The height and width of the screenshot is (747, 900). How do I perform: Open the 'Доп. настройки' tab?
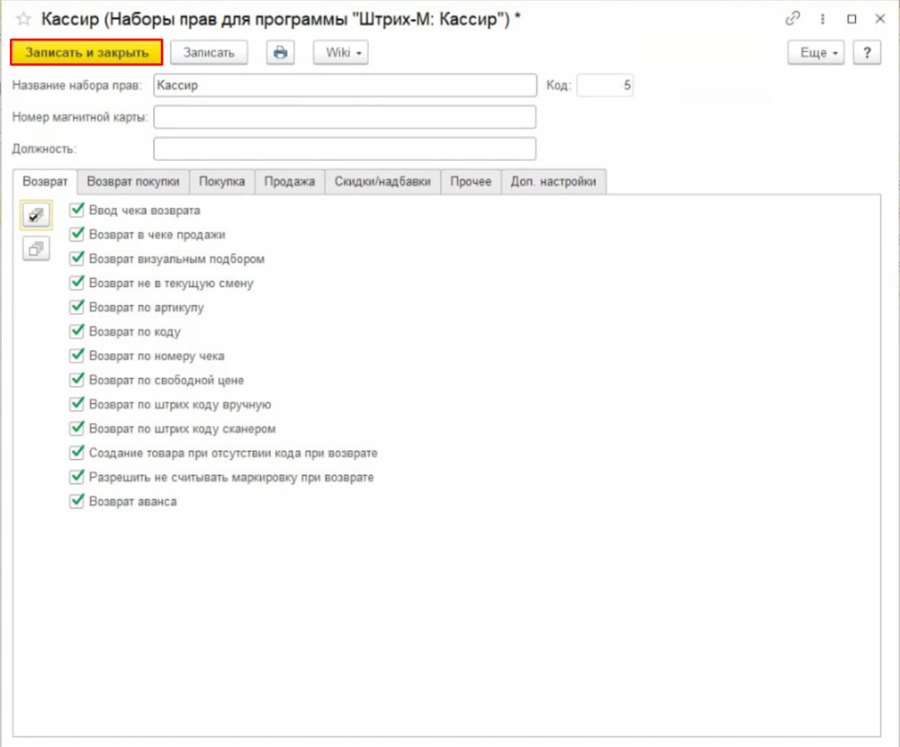coord(553,181)
